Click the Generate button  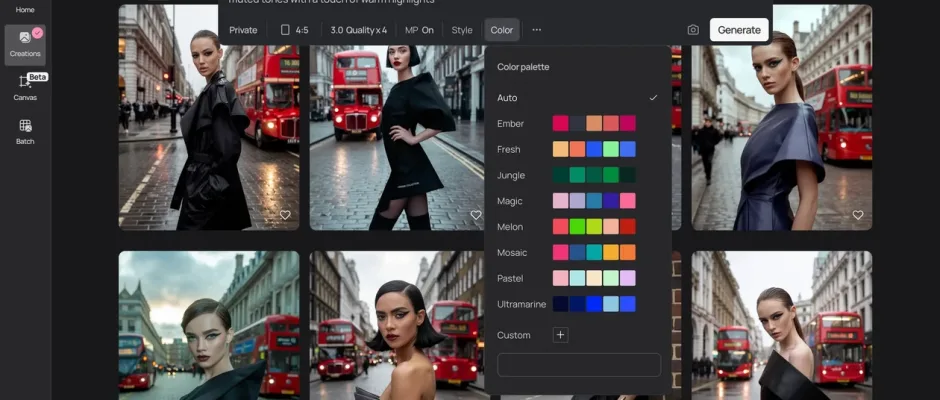(x=739, y=30)
